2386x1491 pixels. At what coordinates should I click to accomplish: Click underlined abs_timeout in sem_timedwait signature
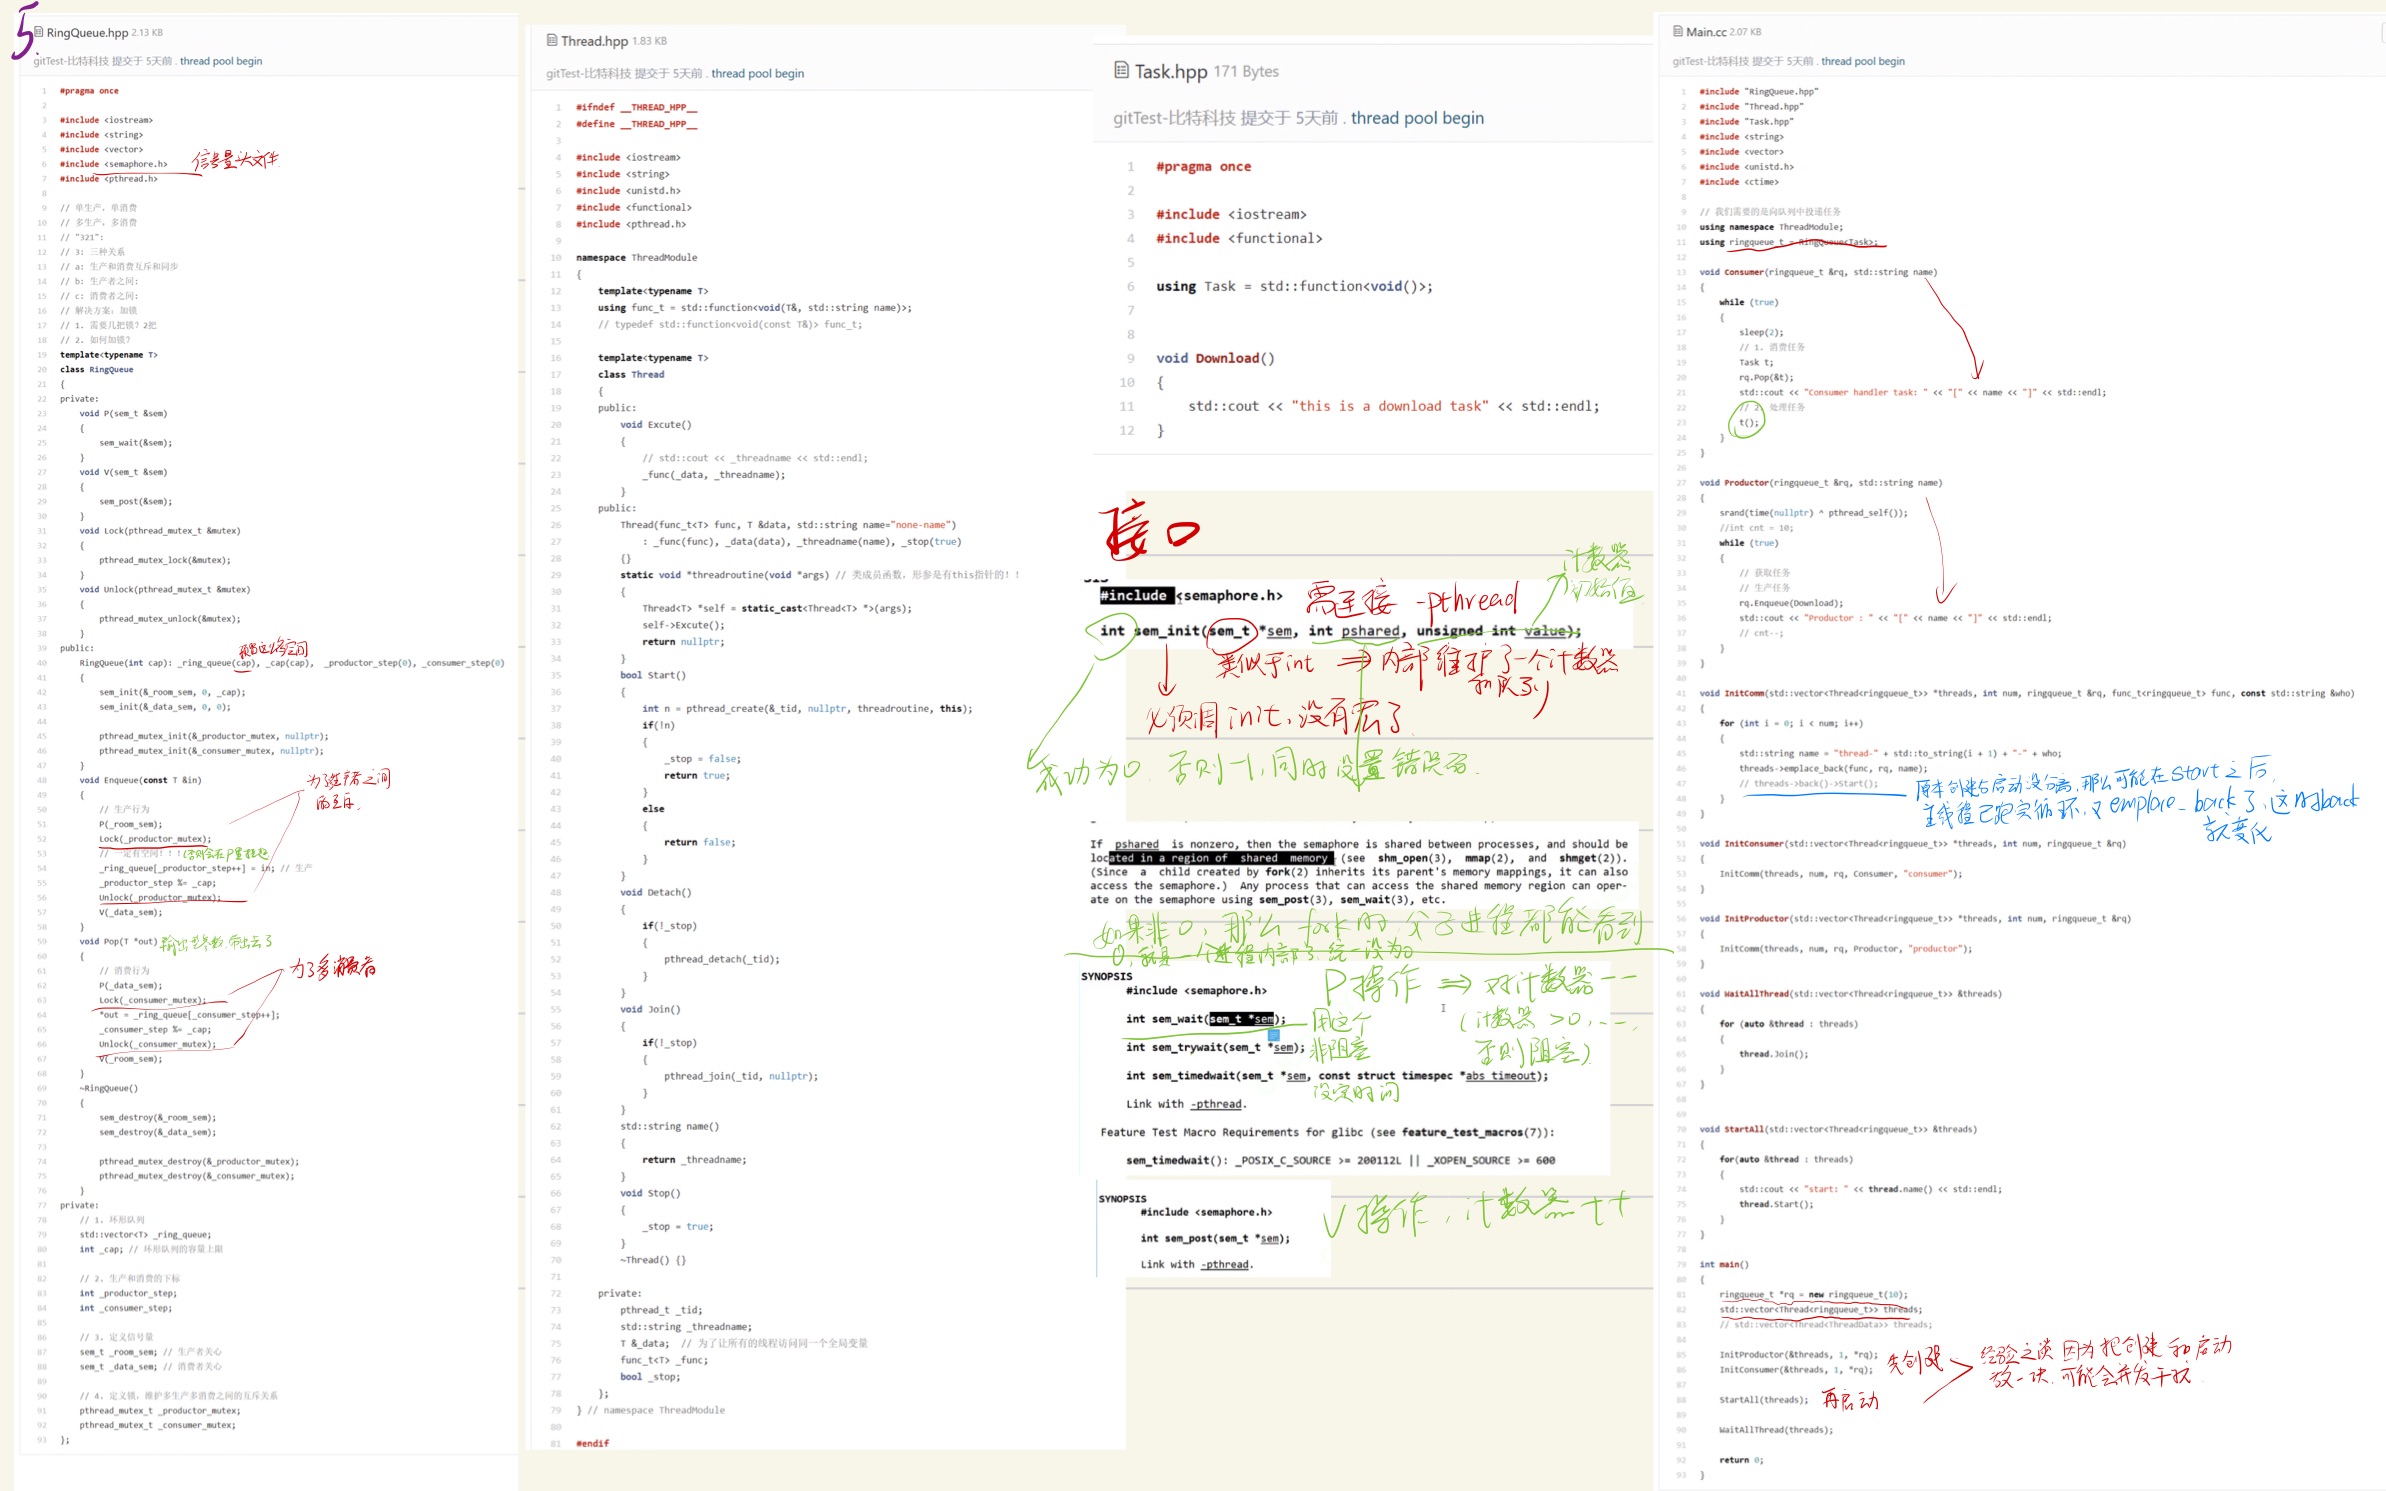click(x=1503, y=1076)
